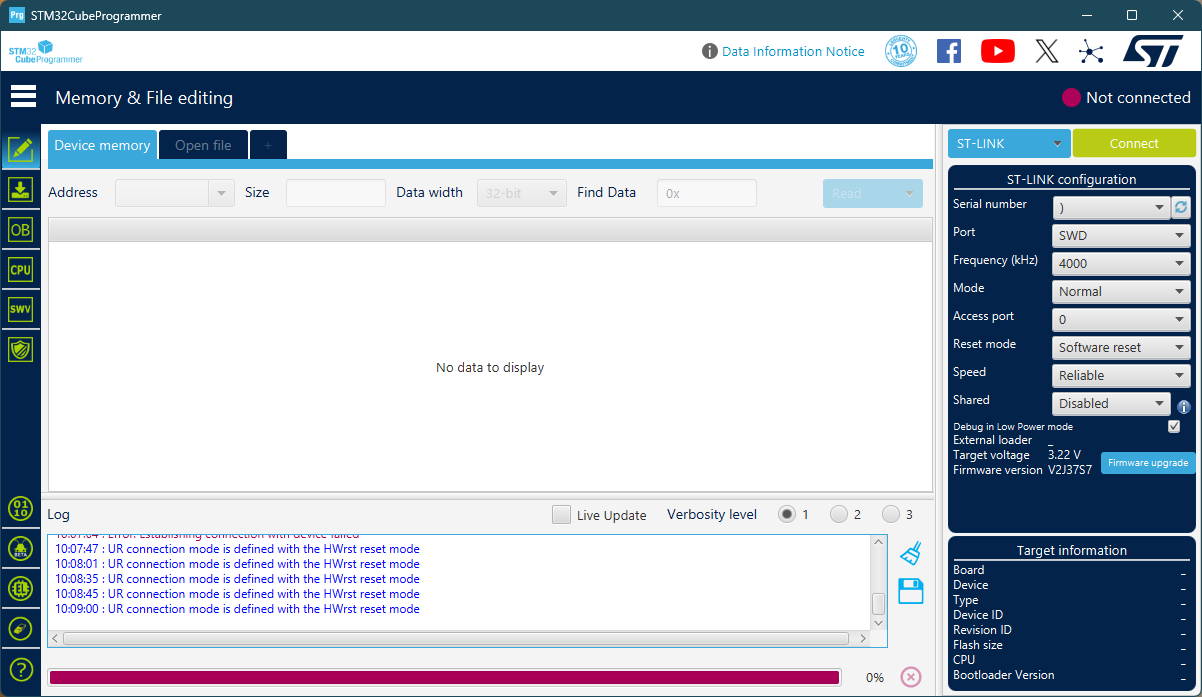Open the 0110 register sidebar icon

(x=20, y=508)
